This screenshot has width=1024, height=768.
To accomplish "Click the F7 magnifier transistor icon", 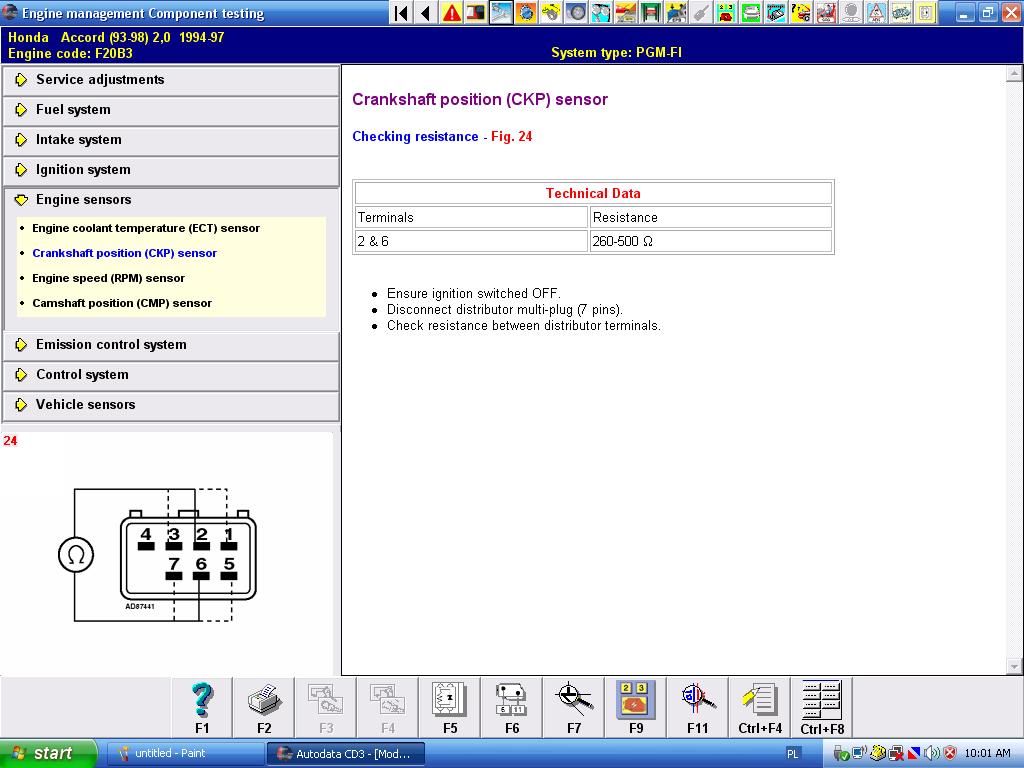I will click(x=574, y=708).
